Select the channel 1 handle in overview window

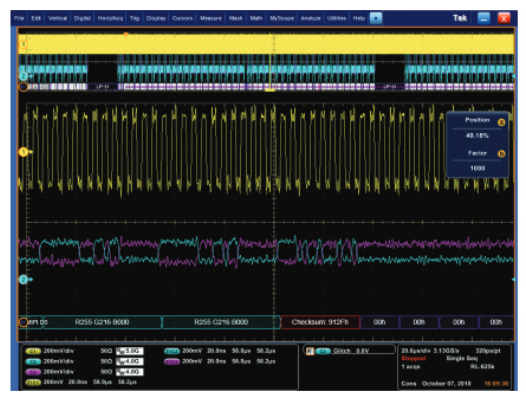click(x=23, y=44)
